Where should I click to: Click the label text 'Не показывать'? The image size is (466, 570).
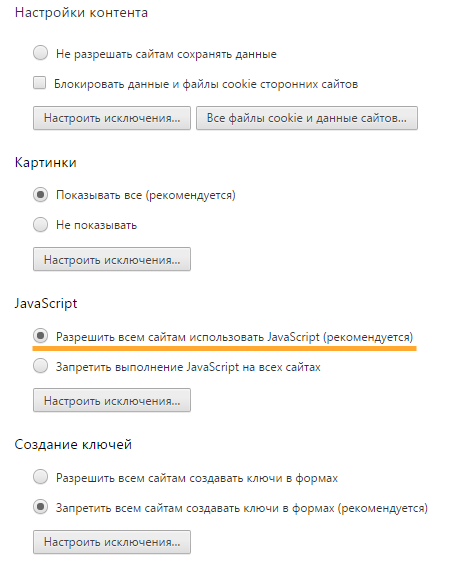[x=96, y=225]
